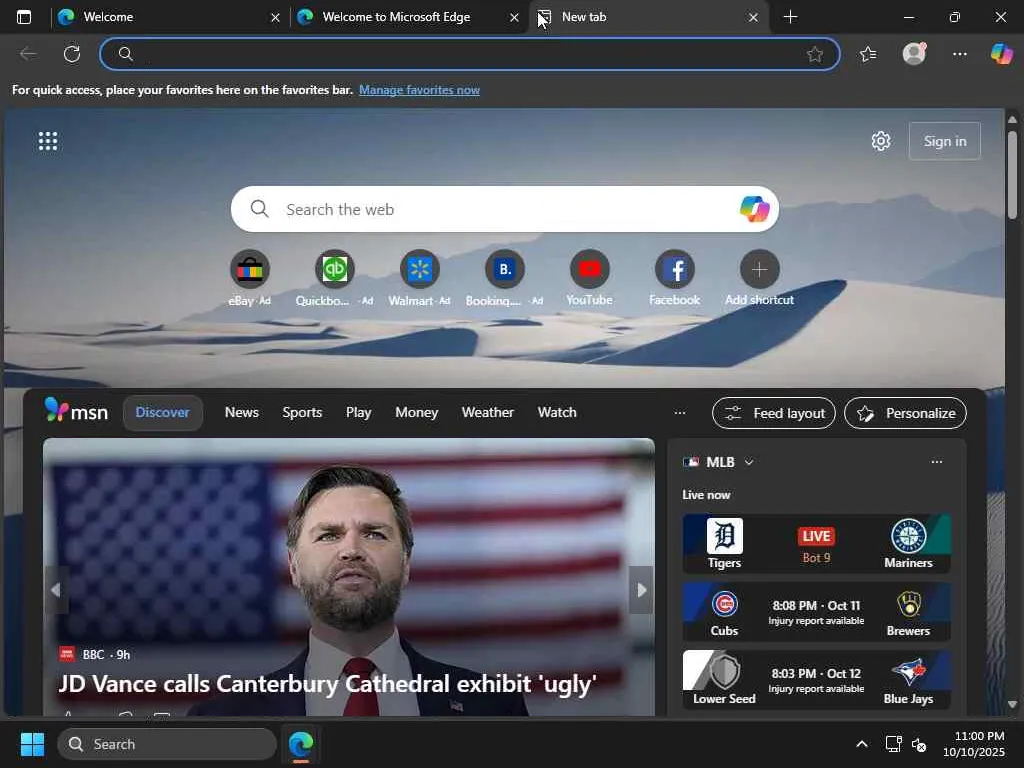Close the Welcome tab

click(x=276, y=18)
